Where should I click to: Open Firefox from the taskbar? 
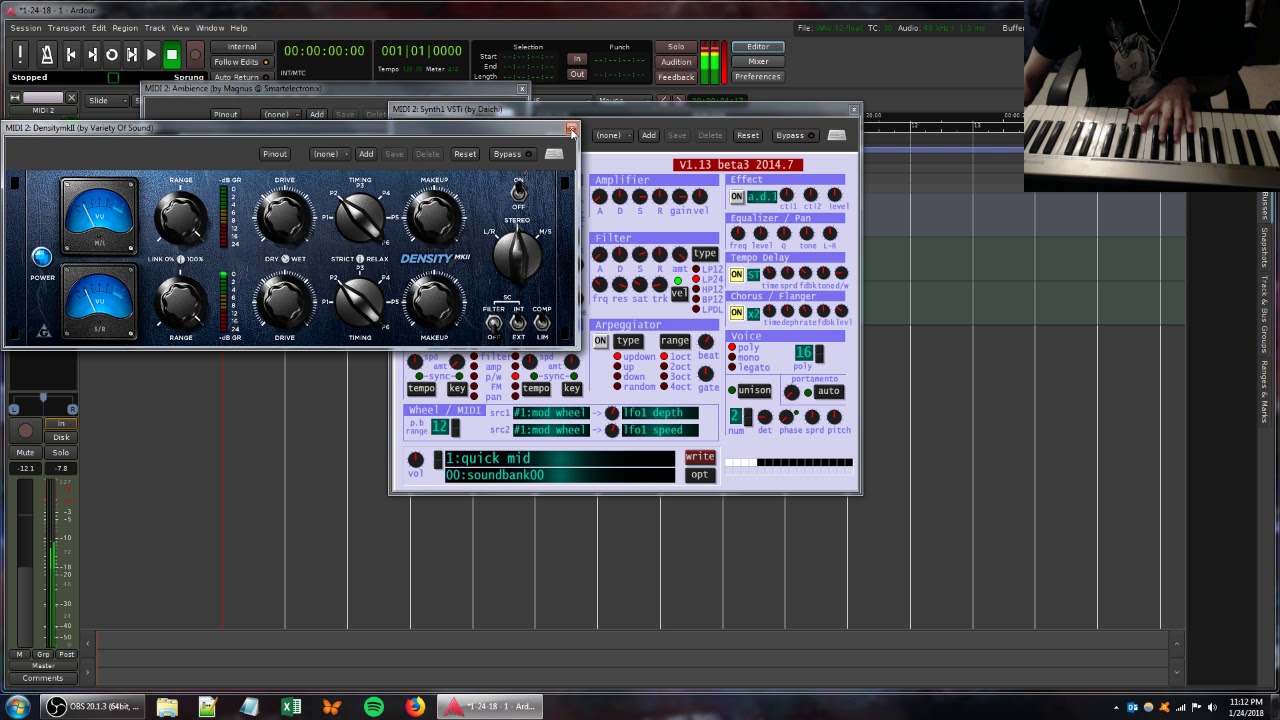tap(414, 707)
